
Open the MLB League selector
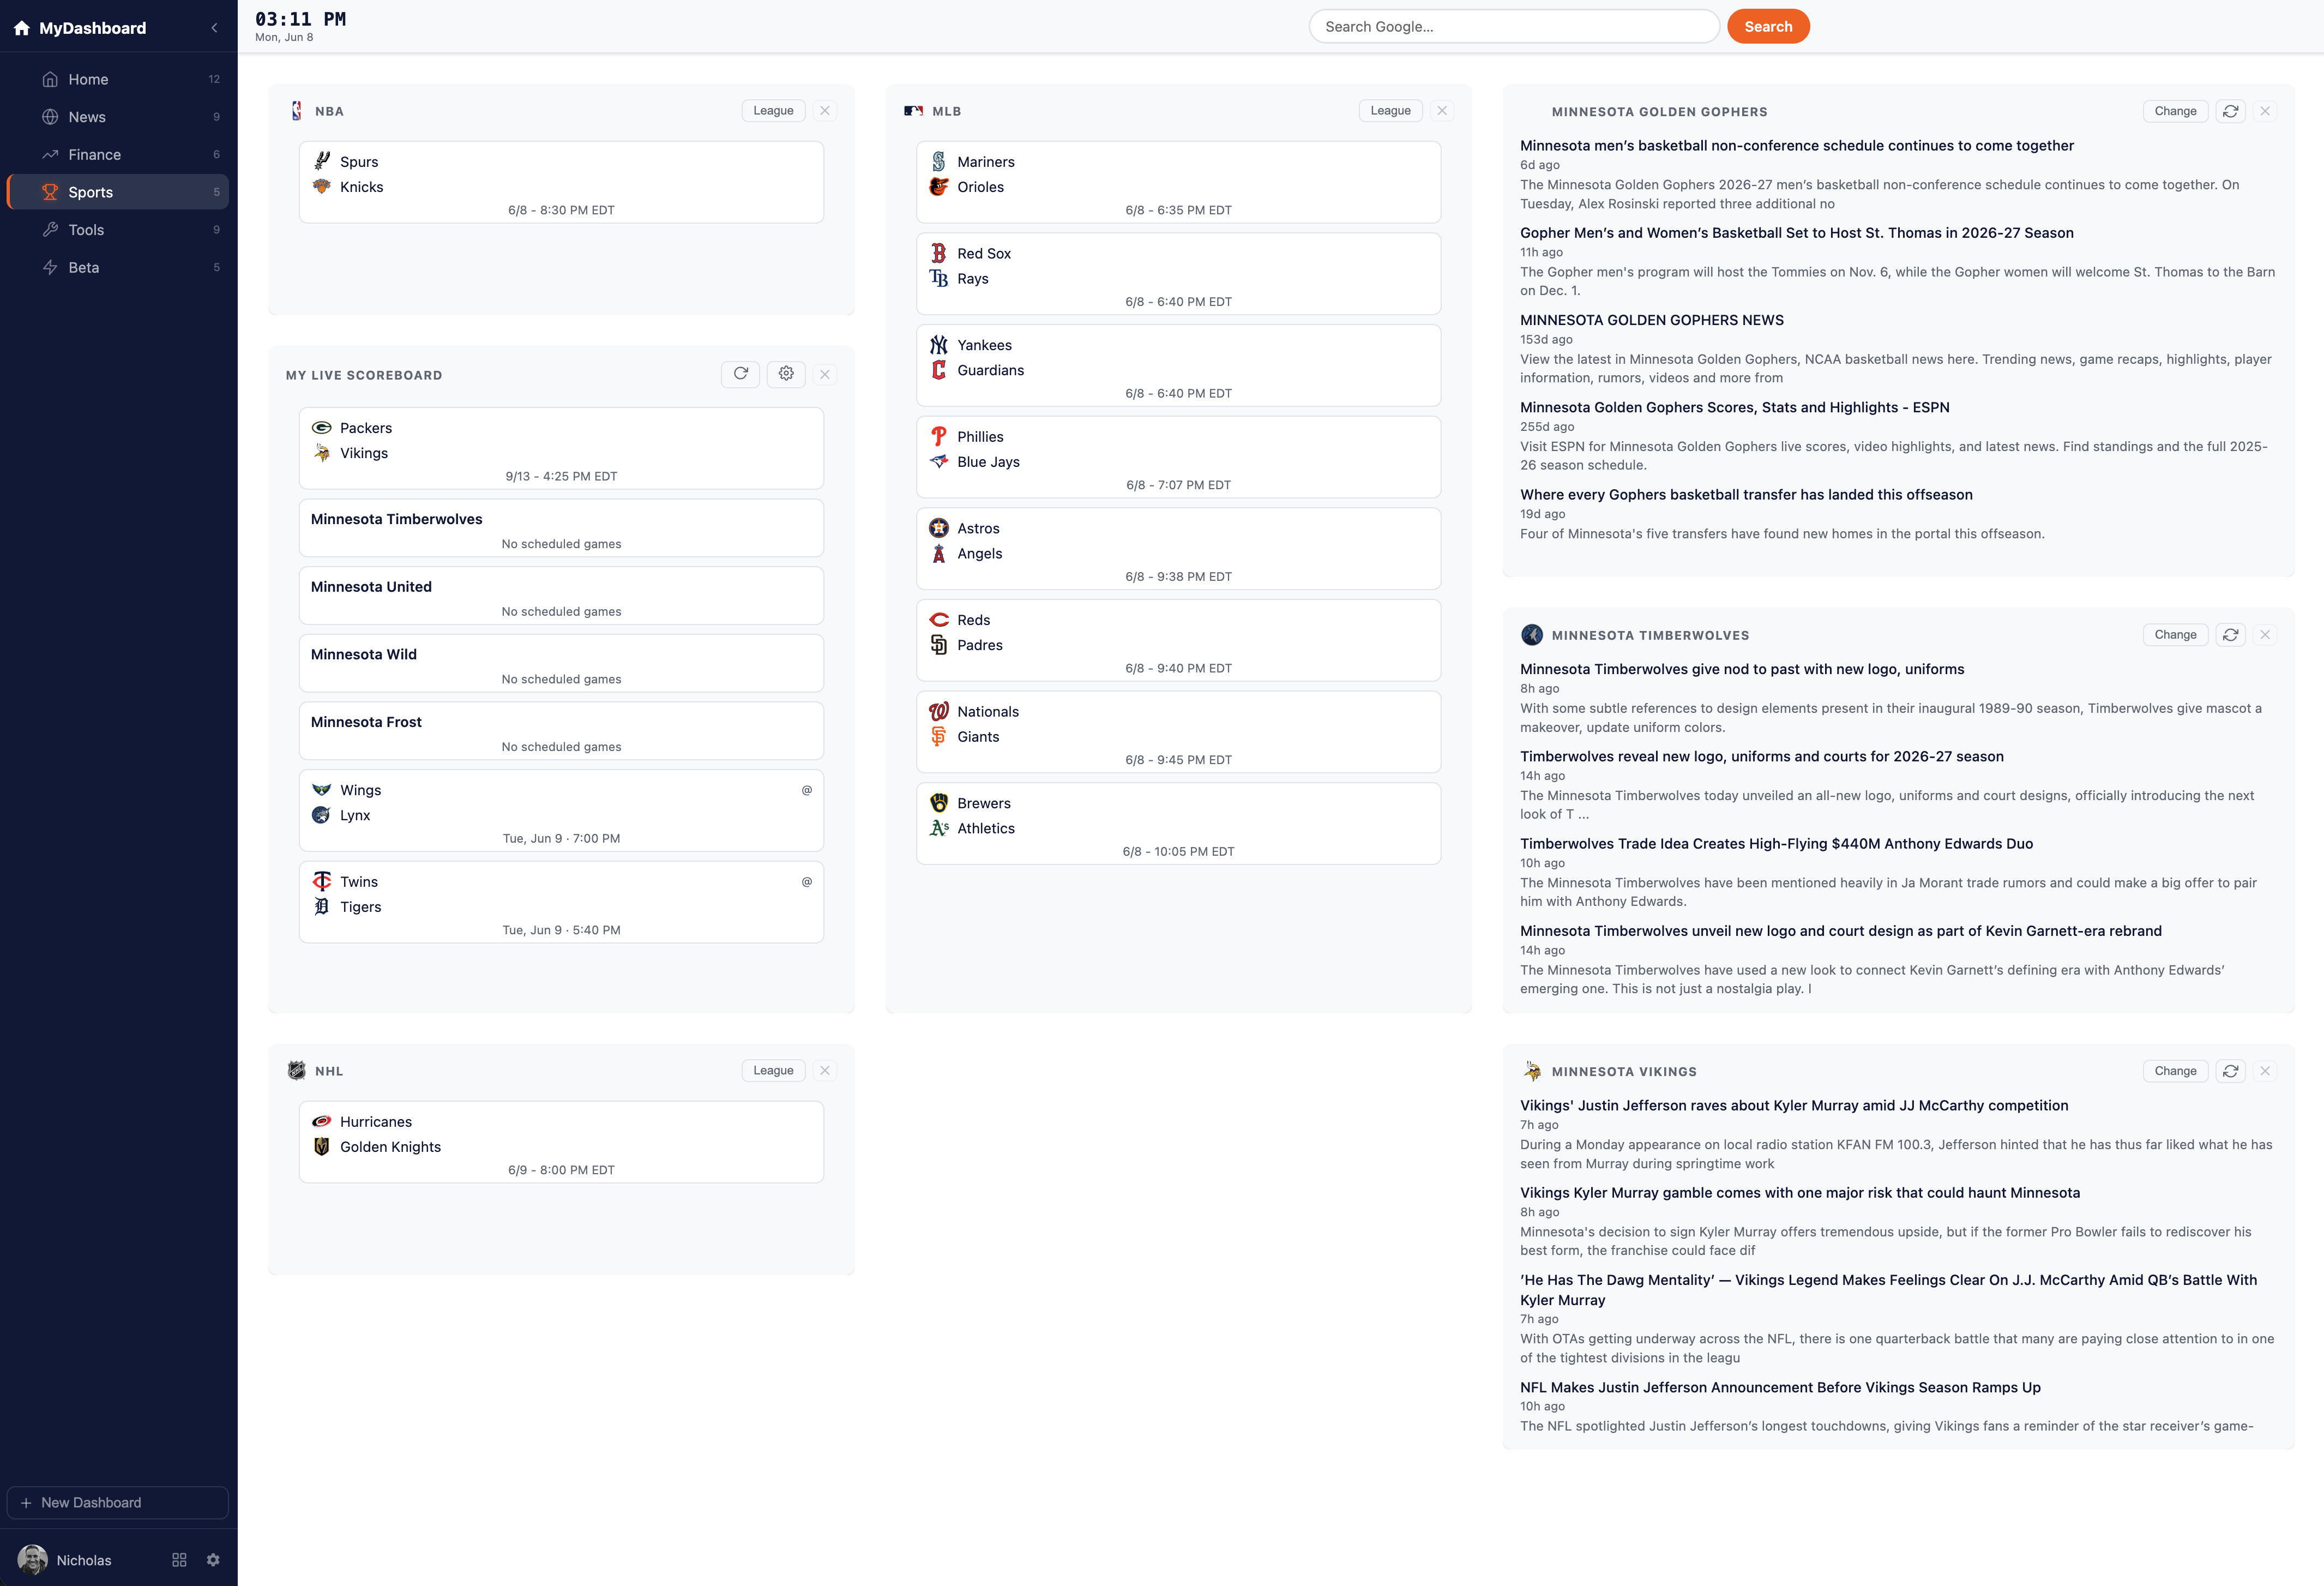tap(1390, 111)
